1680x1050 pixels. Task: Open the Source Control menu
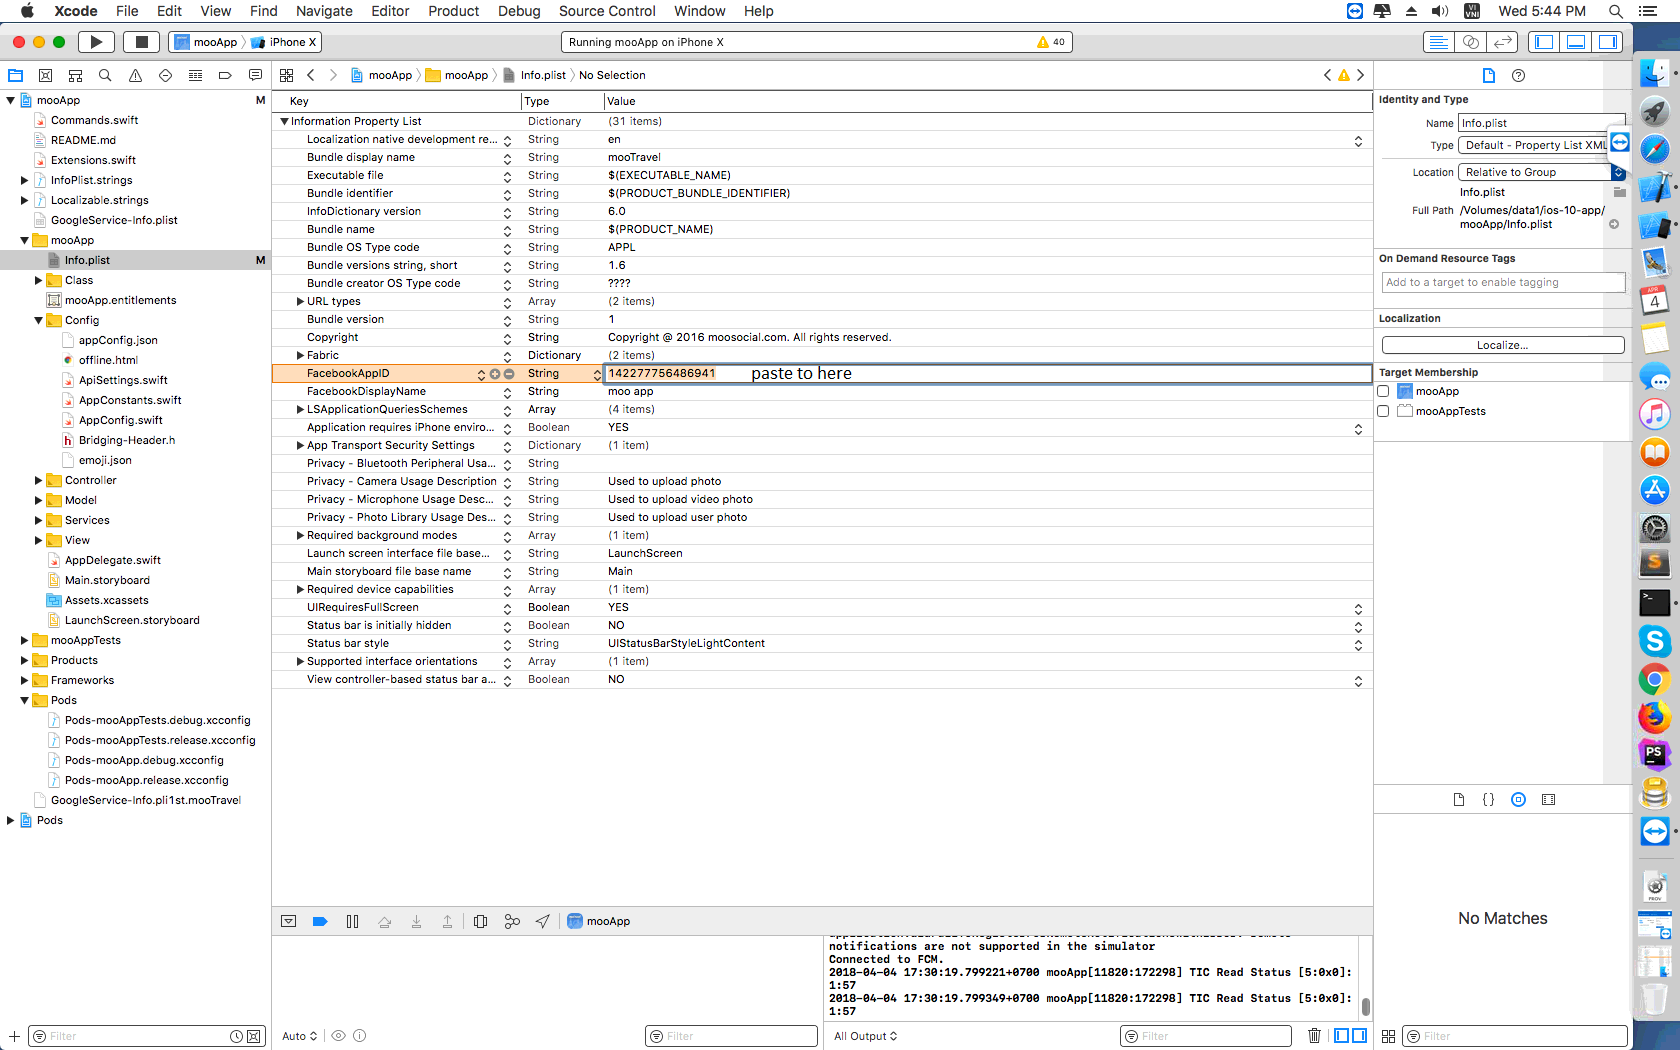[x=607, y=11]
